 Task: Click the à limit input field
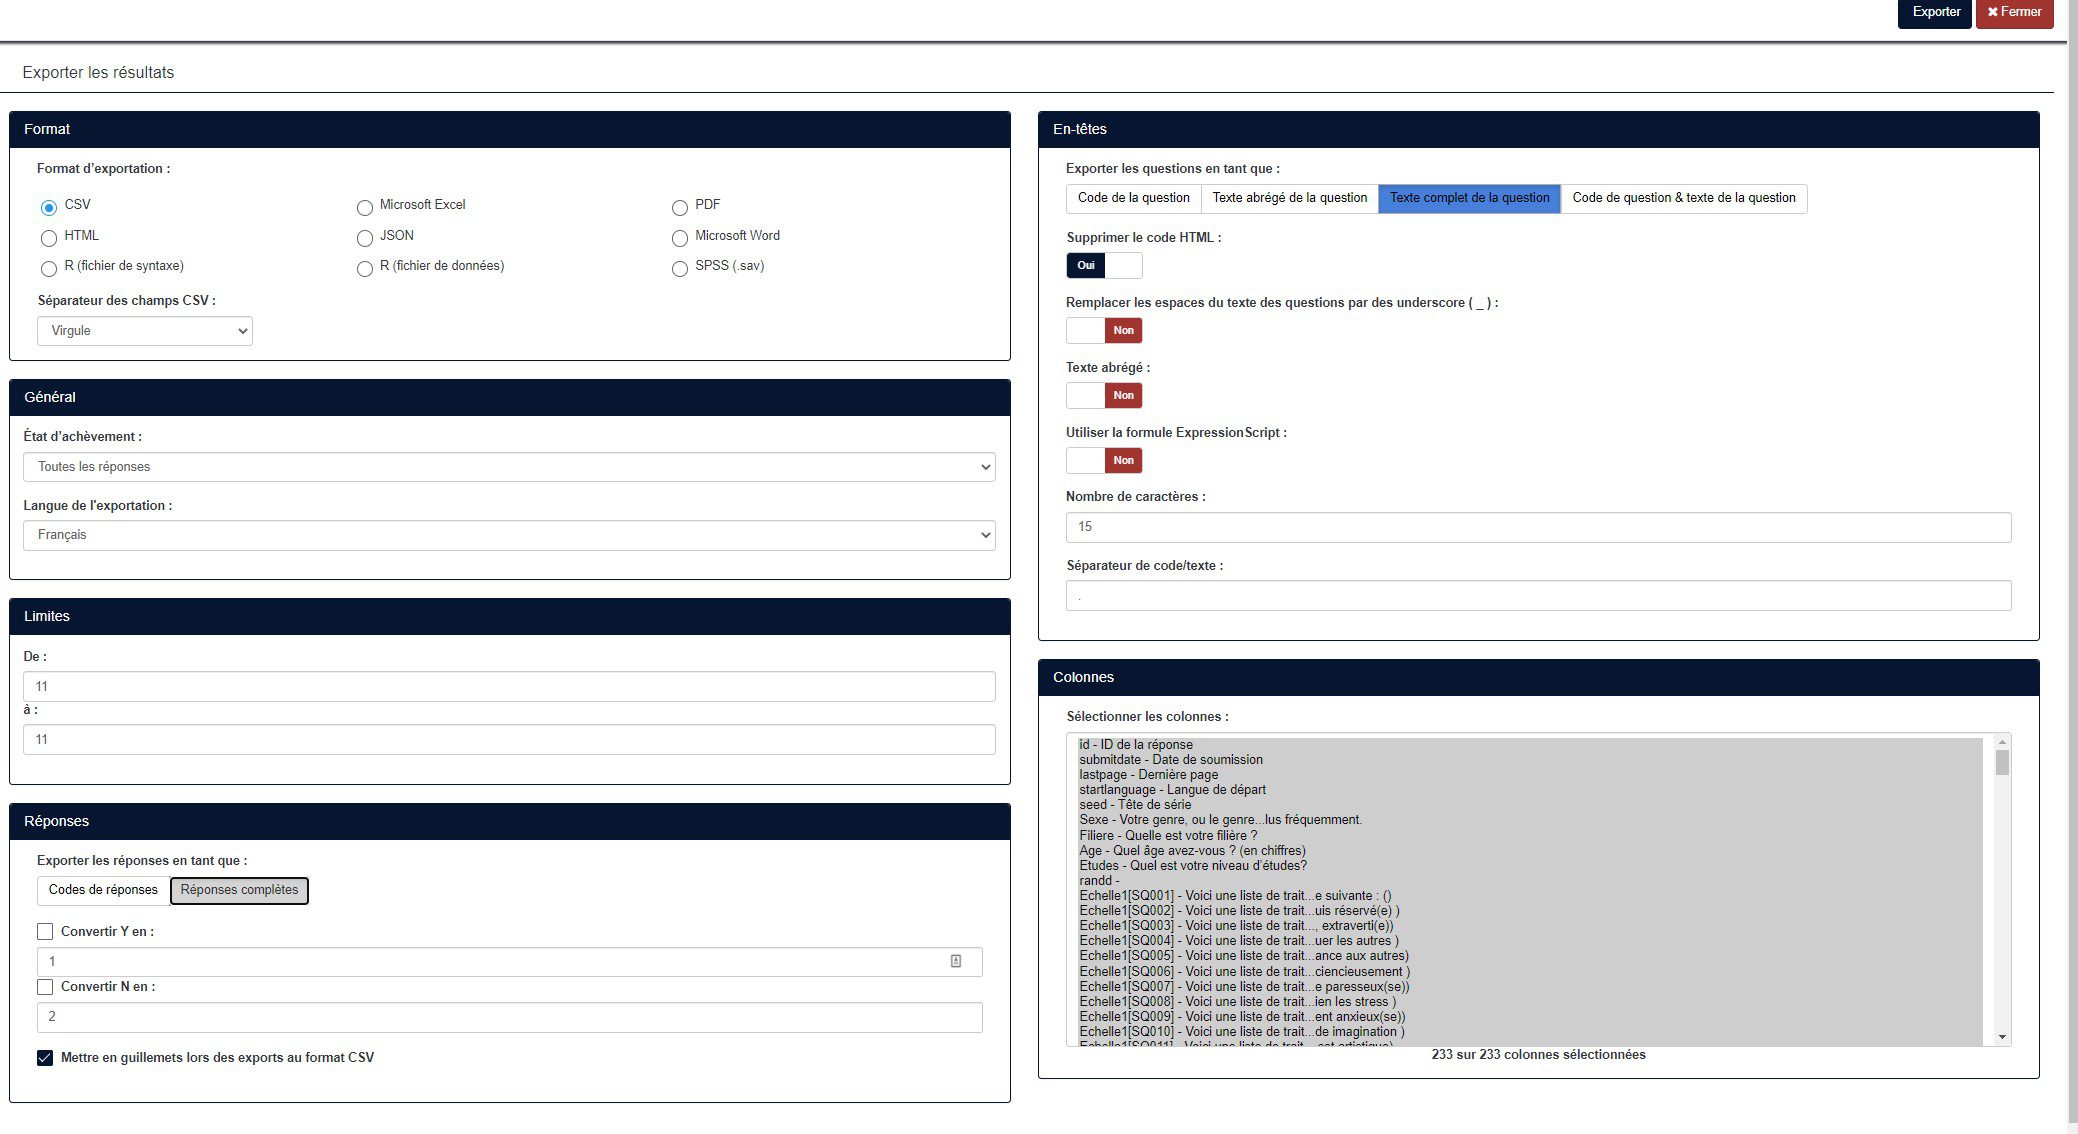[509, 739]
